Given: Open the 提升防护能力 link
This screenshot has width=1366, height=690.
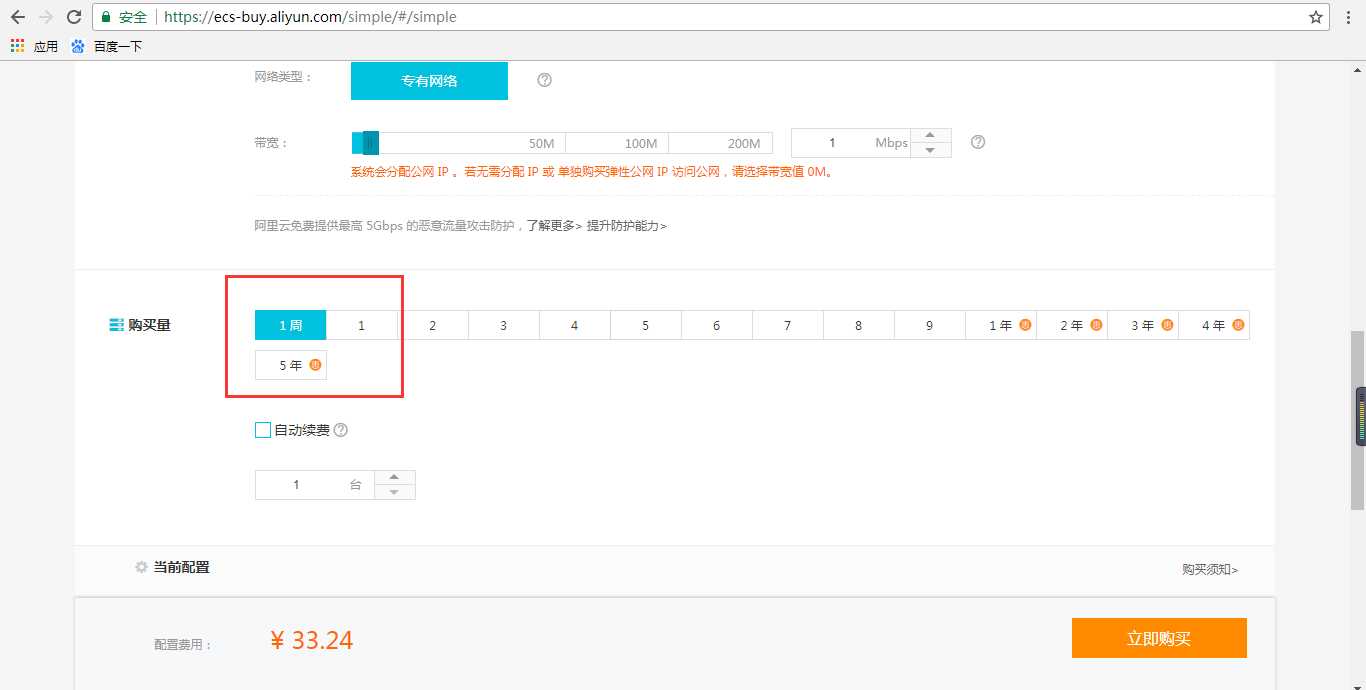Looking at the screenshot, I should (626, 226).
